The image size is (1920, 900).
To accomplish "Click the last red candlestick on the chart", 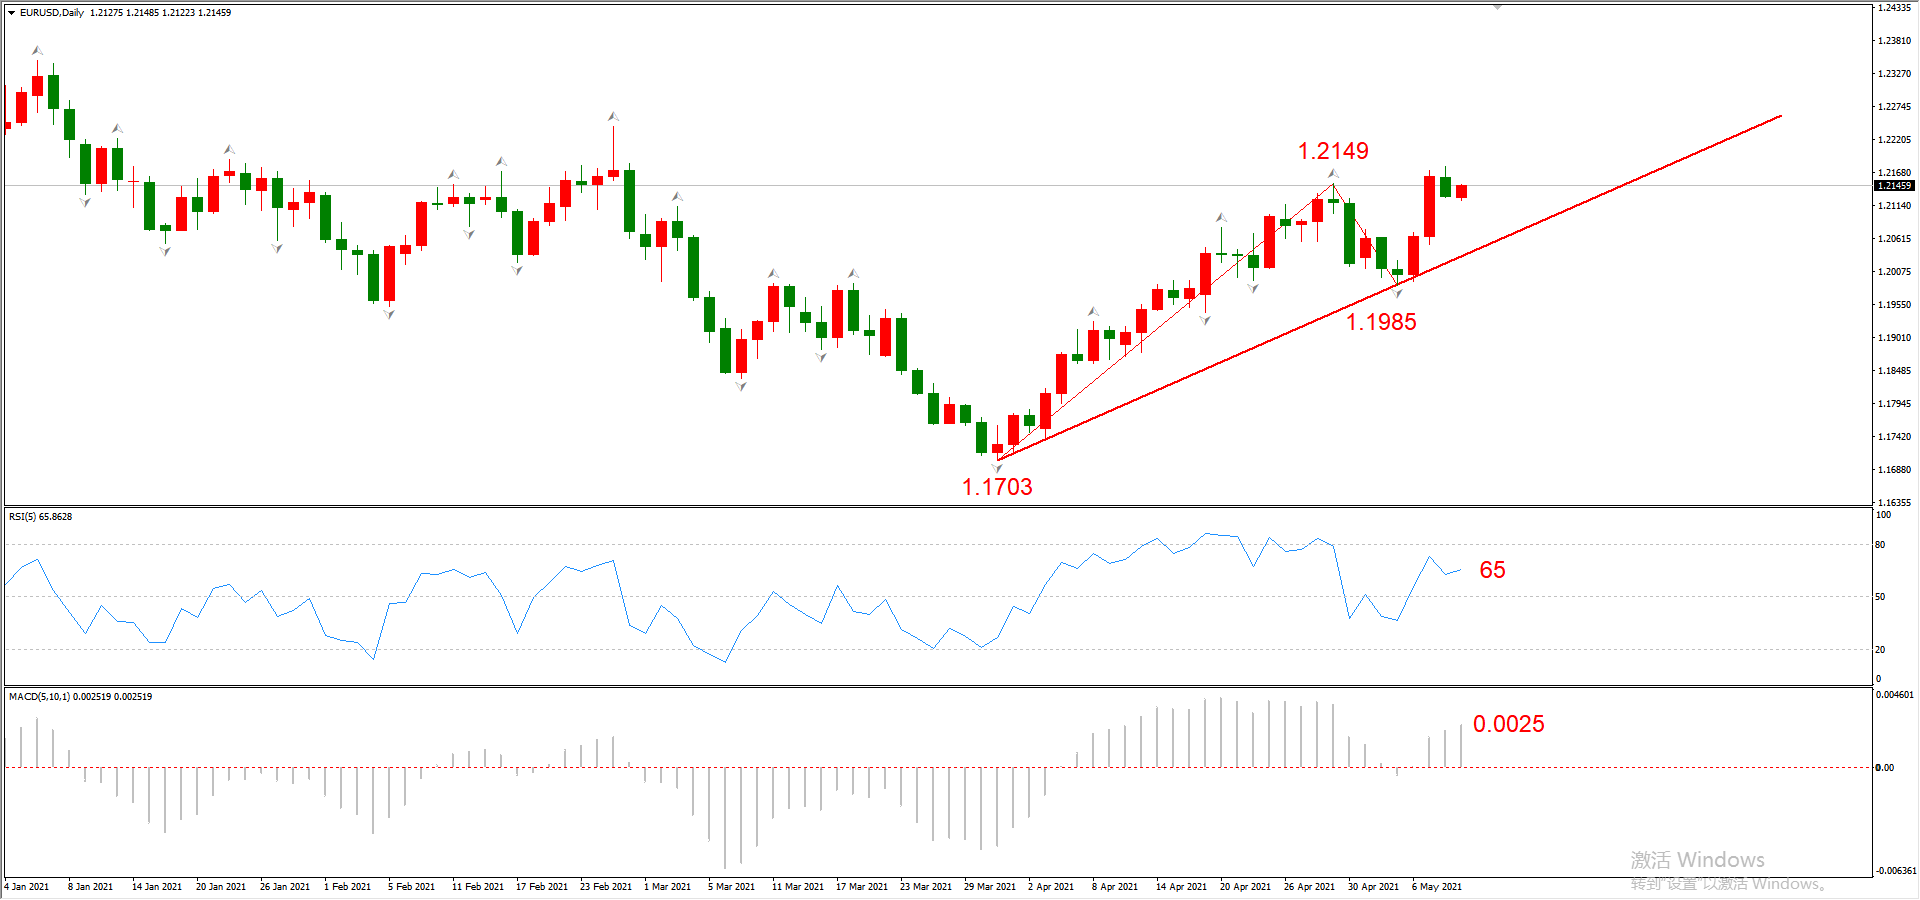I will click(x=1461, y=191).
